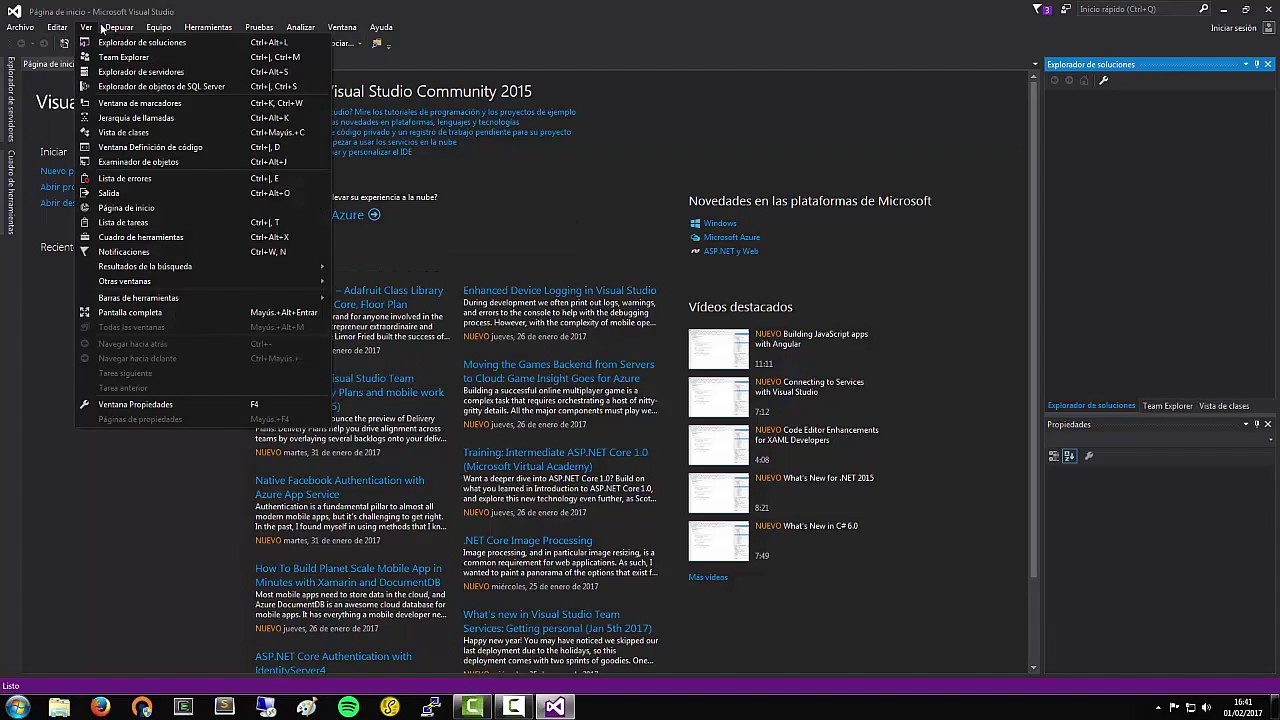This screenshot has height=720, width=1280.
Task: Open the Editar menu
Action: 57,27
